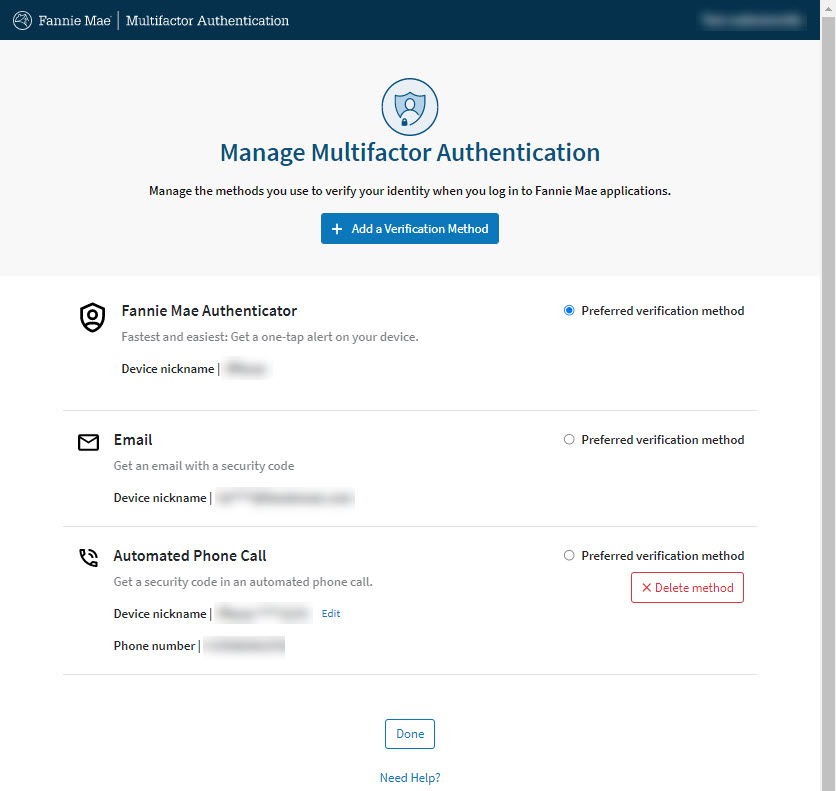This screenshot has height=791, width=836.
Task: Click the shield lock icon above the page title
Action: (x=410, y=106)
